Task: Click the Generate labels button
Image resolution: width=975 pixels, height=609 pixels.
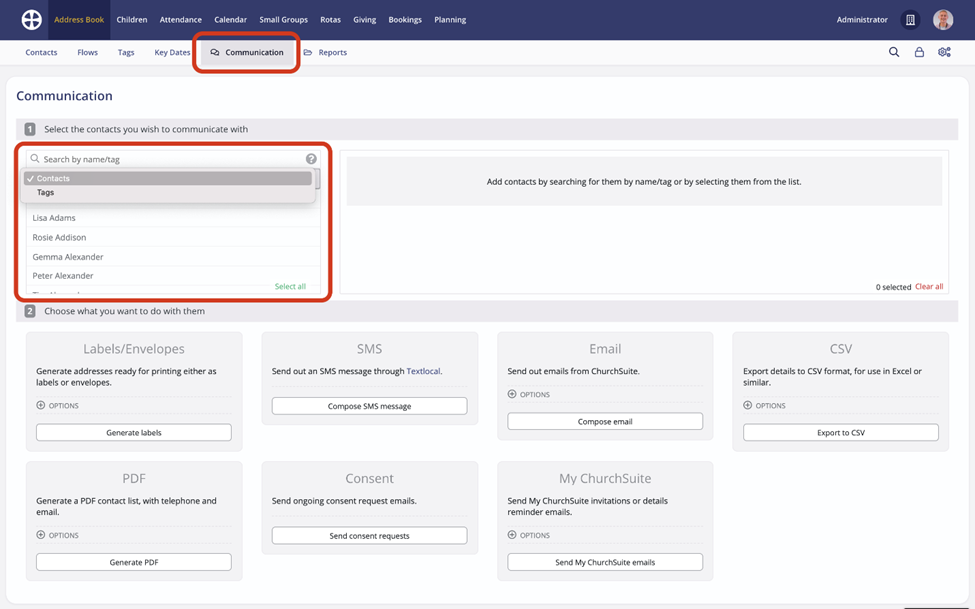Action: [x=134, y=432]
